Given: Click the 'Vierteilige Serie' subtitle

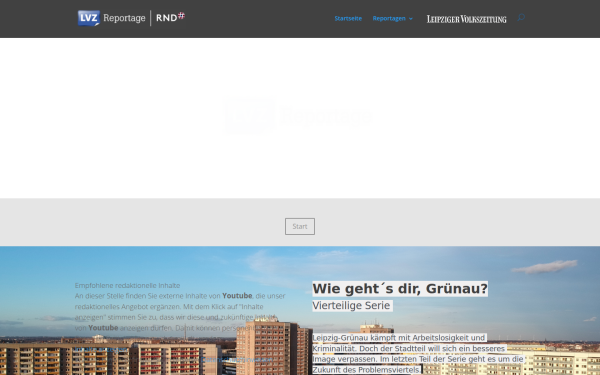Looking at the screenshot, I should click(352, 305).
